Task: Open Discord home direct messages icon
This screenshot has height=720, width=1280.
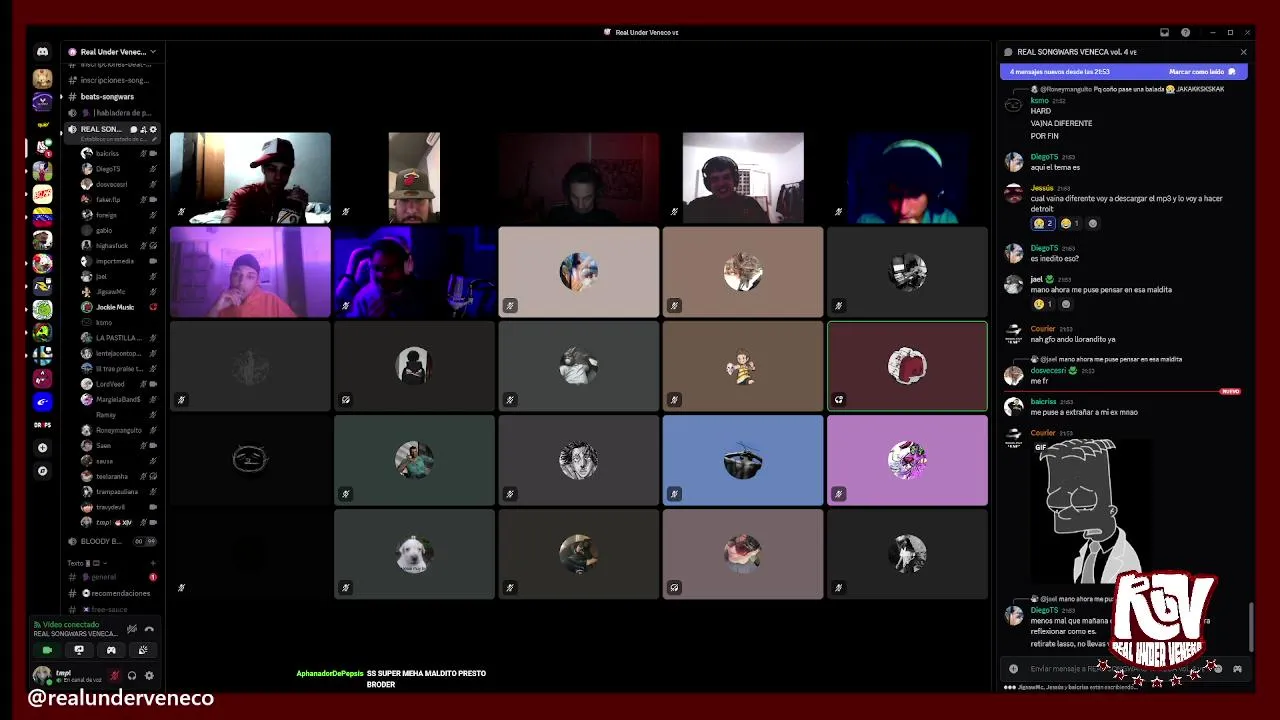Action: [42, 52]
